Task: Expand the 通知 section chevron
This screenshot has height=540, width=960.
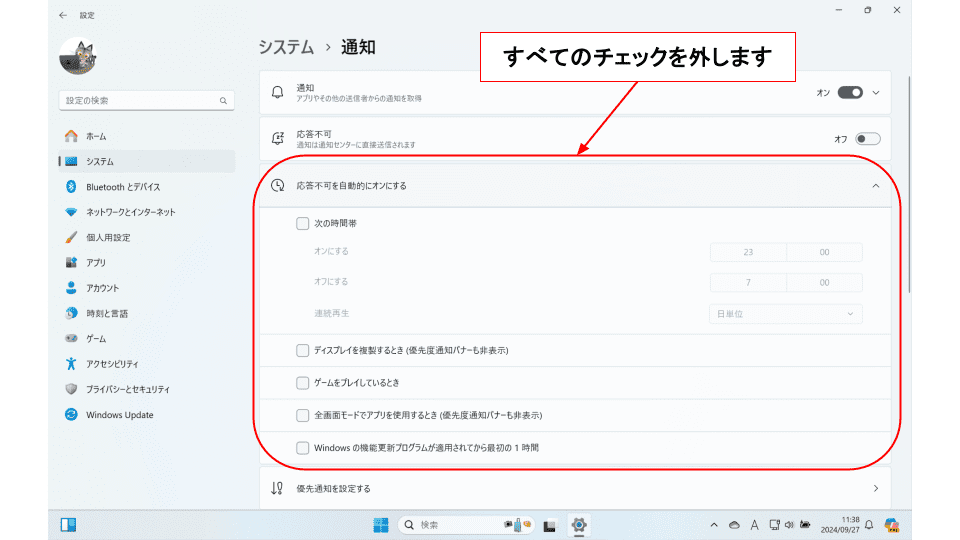Action: coord(876,92)
